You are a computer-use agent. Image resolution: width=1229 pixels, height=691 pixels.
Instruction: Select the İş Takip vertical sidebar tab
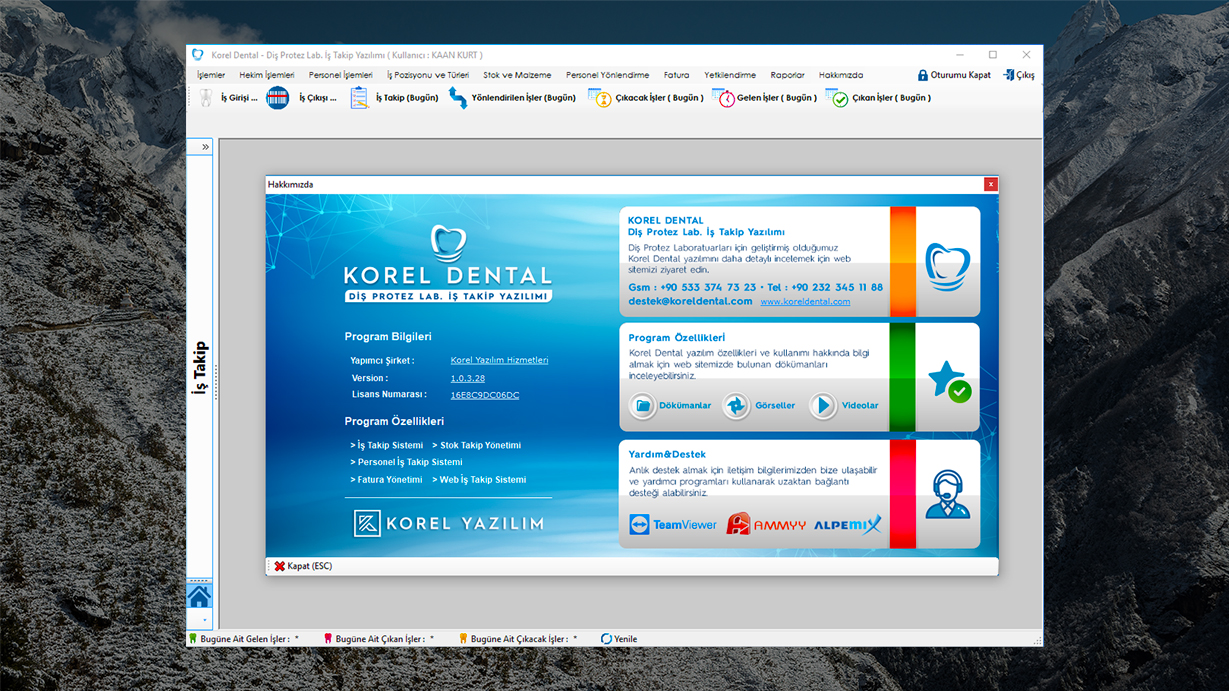tap(200, 368)
